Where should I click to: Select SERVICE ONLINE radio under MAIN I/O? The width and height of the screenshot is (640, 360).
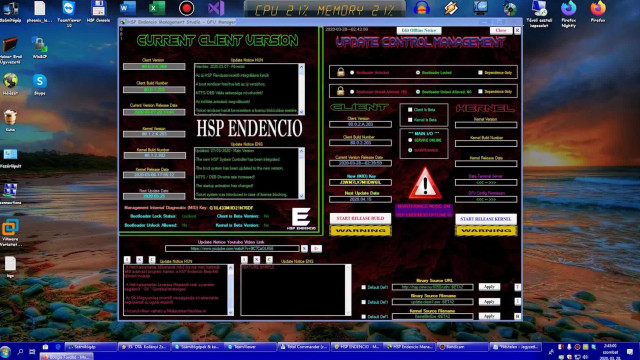410,140
